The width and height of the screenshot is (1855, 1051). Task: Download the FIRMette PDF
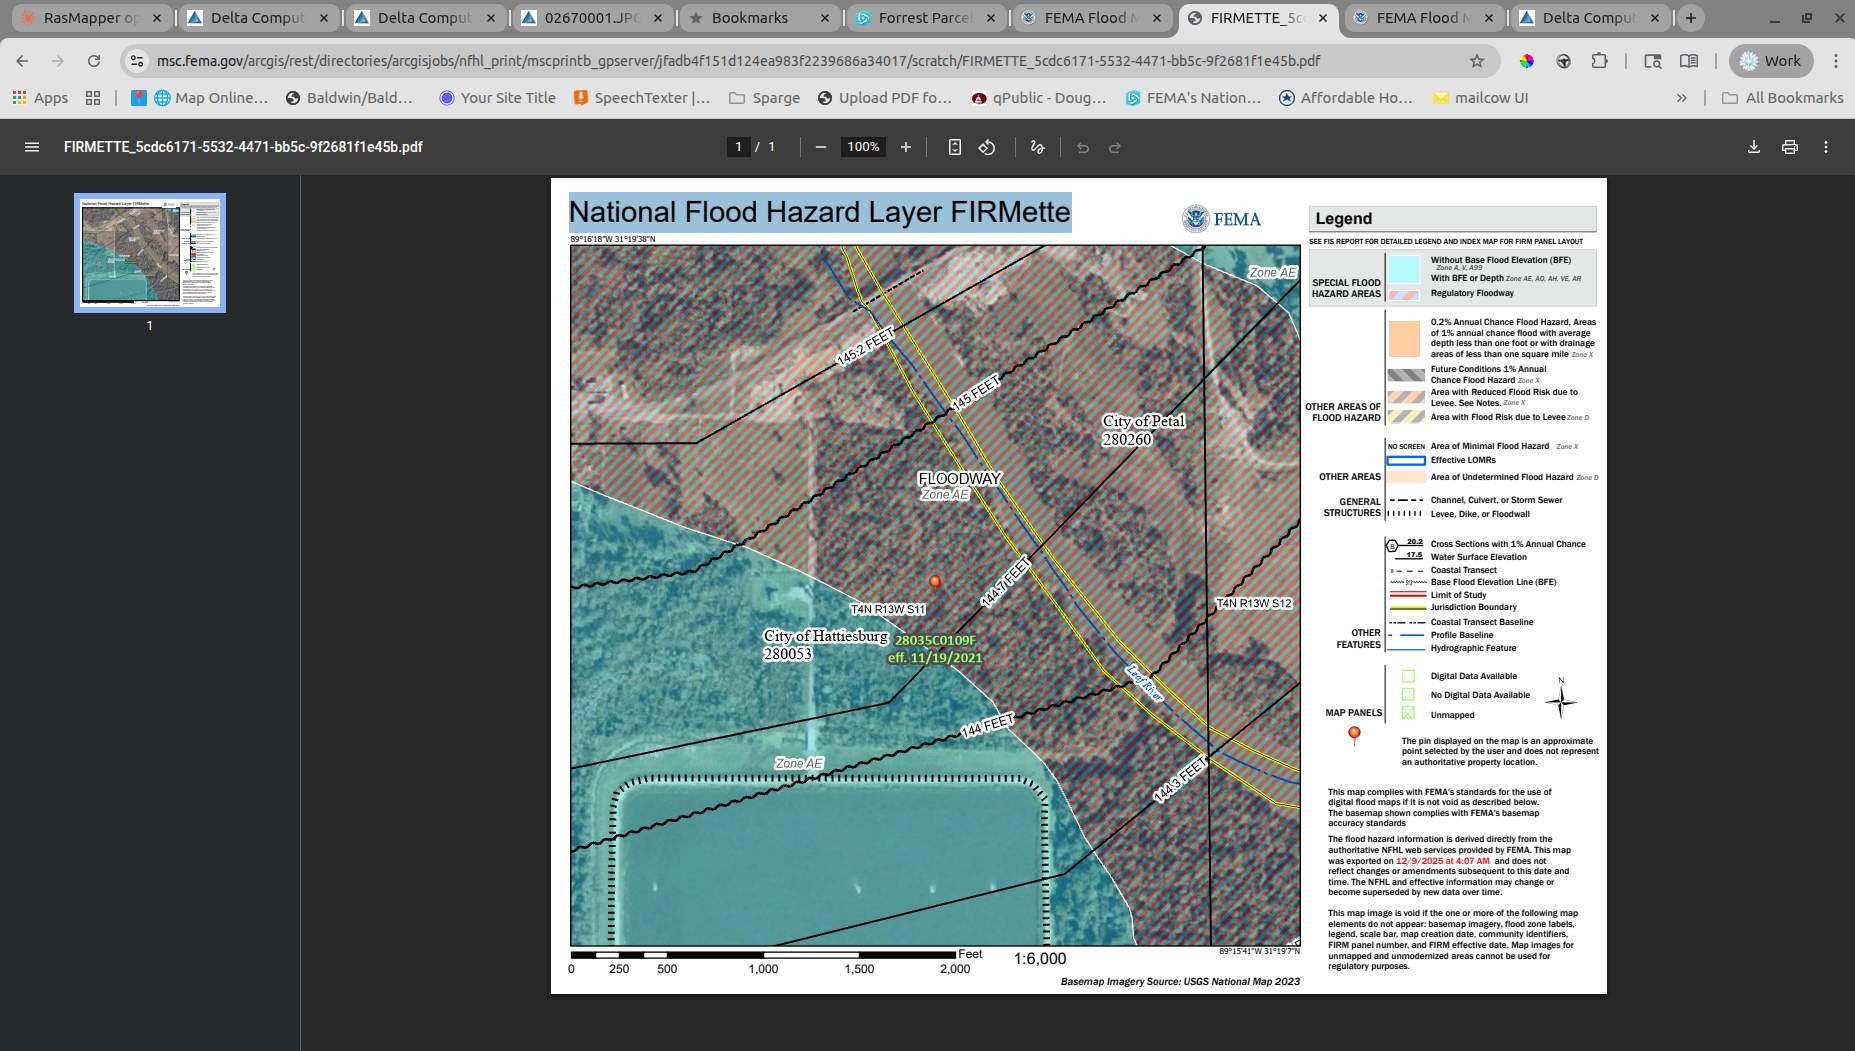coord(1754,147)
